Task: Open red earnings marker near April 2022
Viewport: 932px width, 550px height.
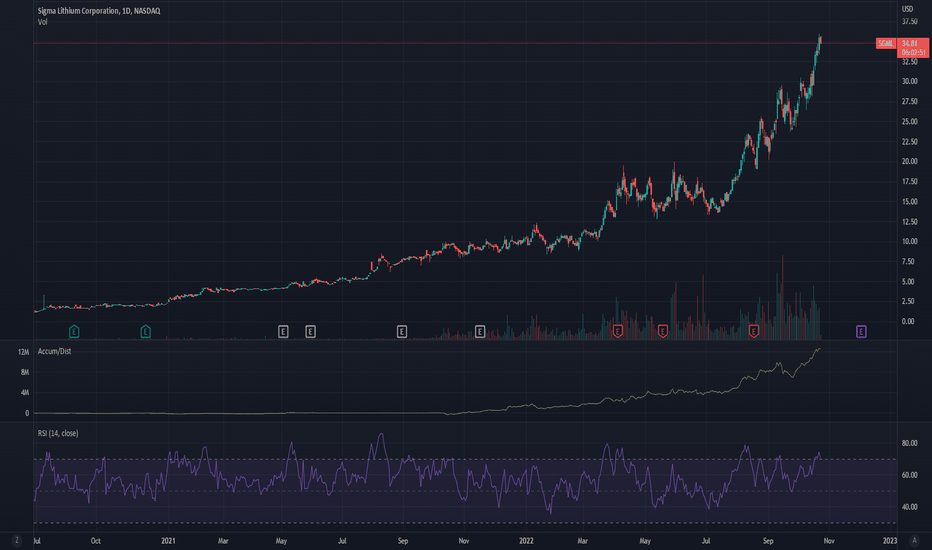Action: click(x=618, y=331)
